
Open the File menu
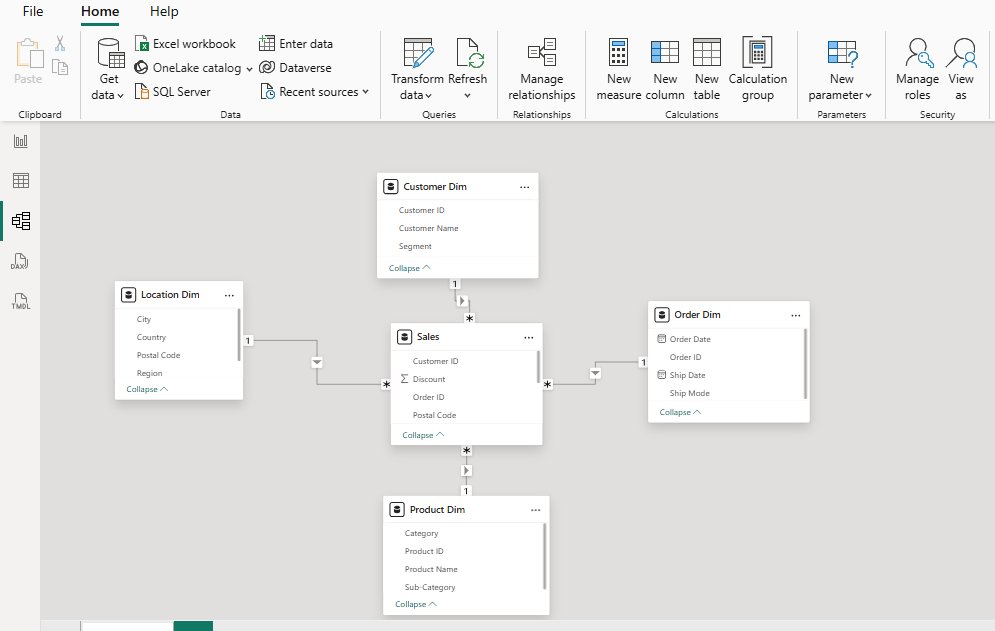(x=33, y=11)
